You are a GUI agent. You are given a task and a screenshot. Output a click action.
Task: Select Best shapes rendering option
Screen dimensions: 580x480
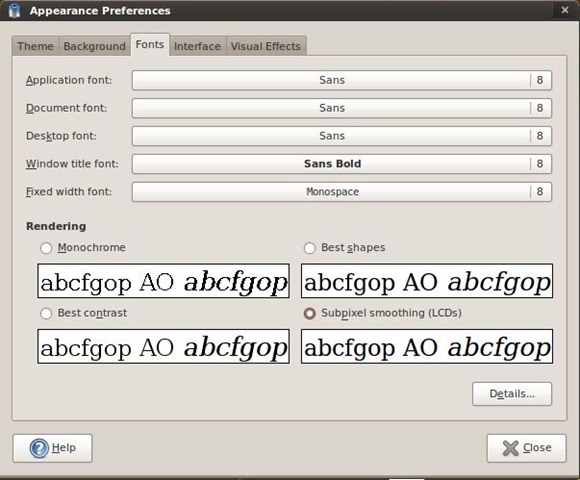(309, 248)
